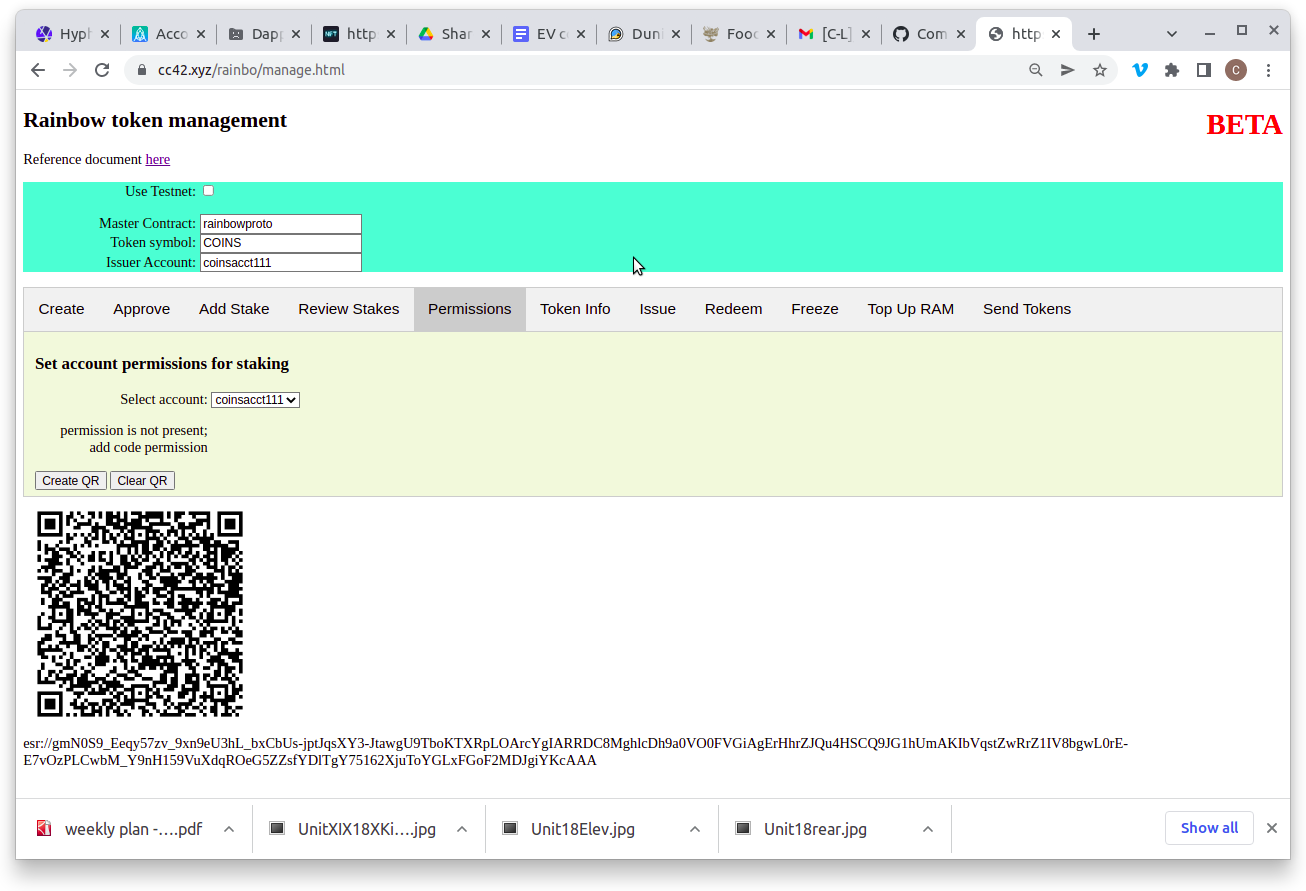Switch to the Token Info tab

(575, 309)
